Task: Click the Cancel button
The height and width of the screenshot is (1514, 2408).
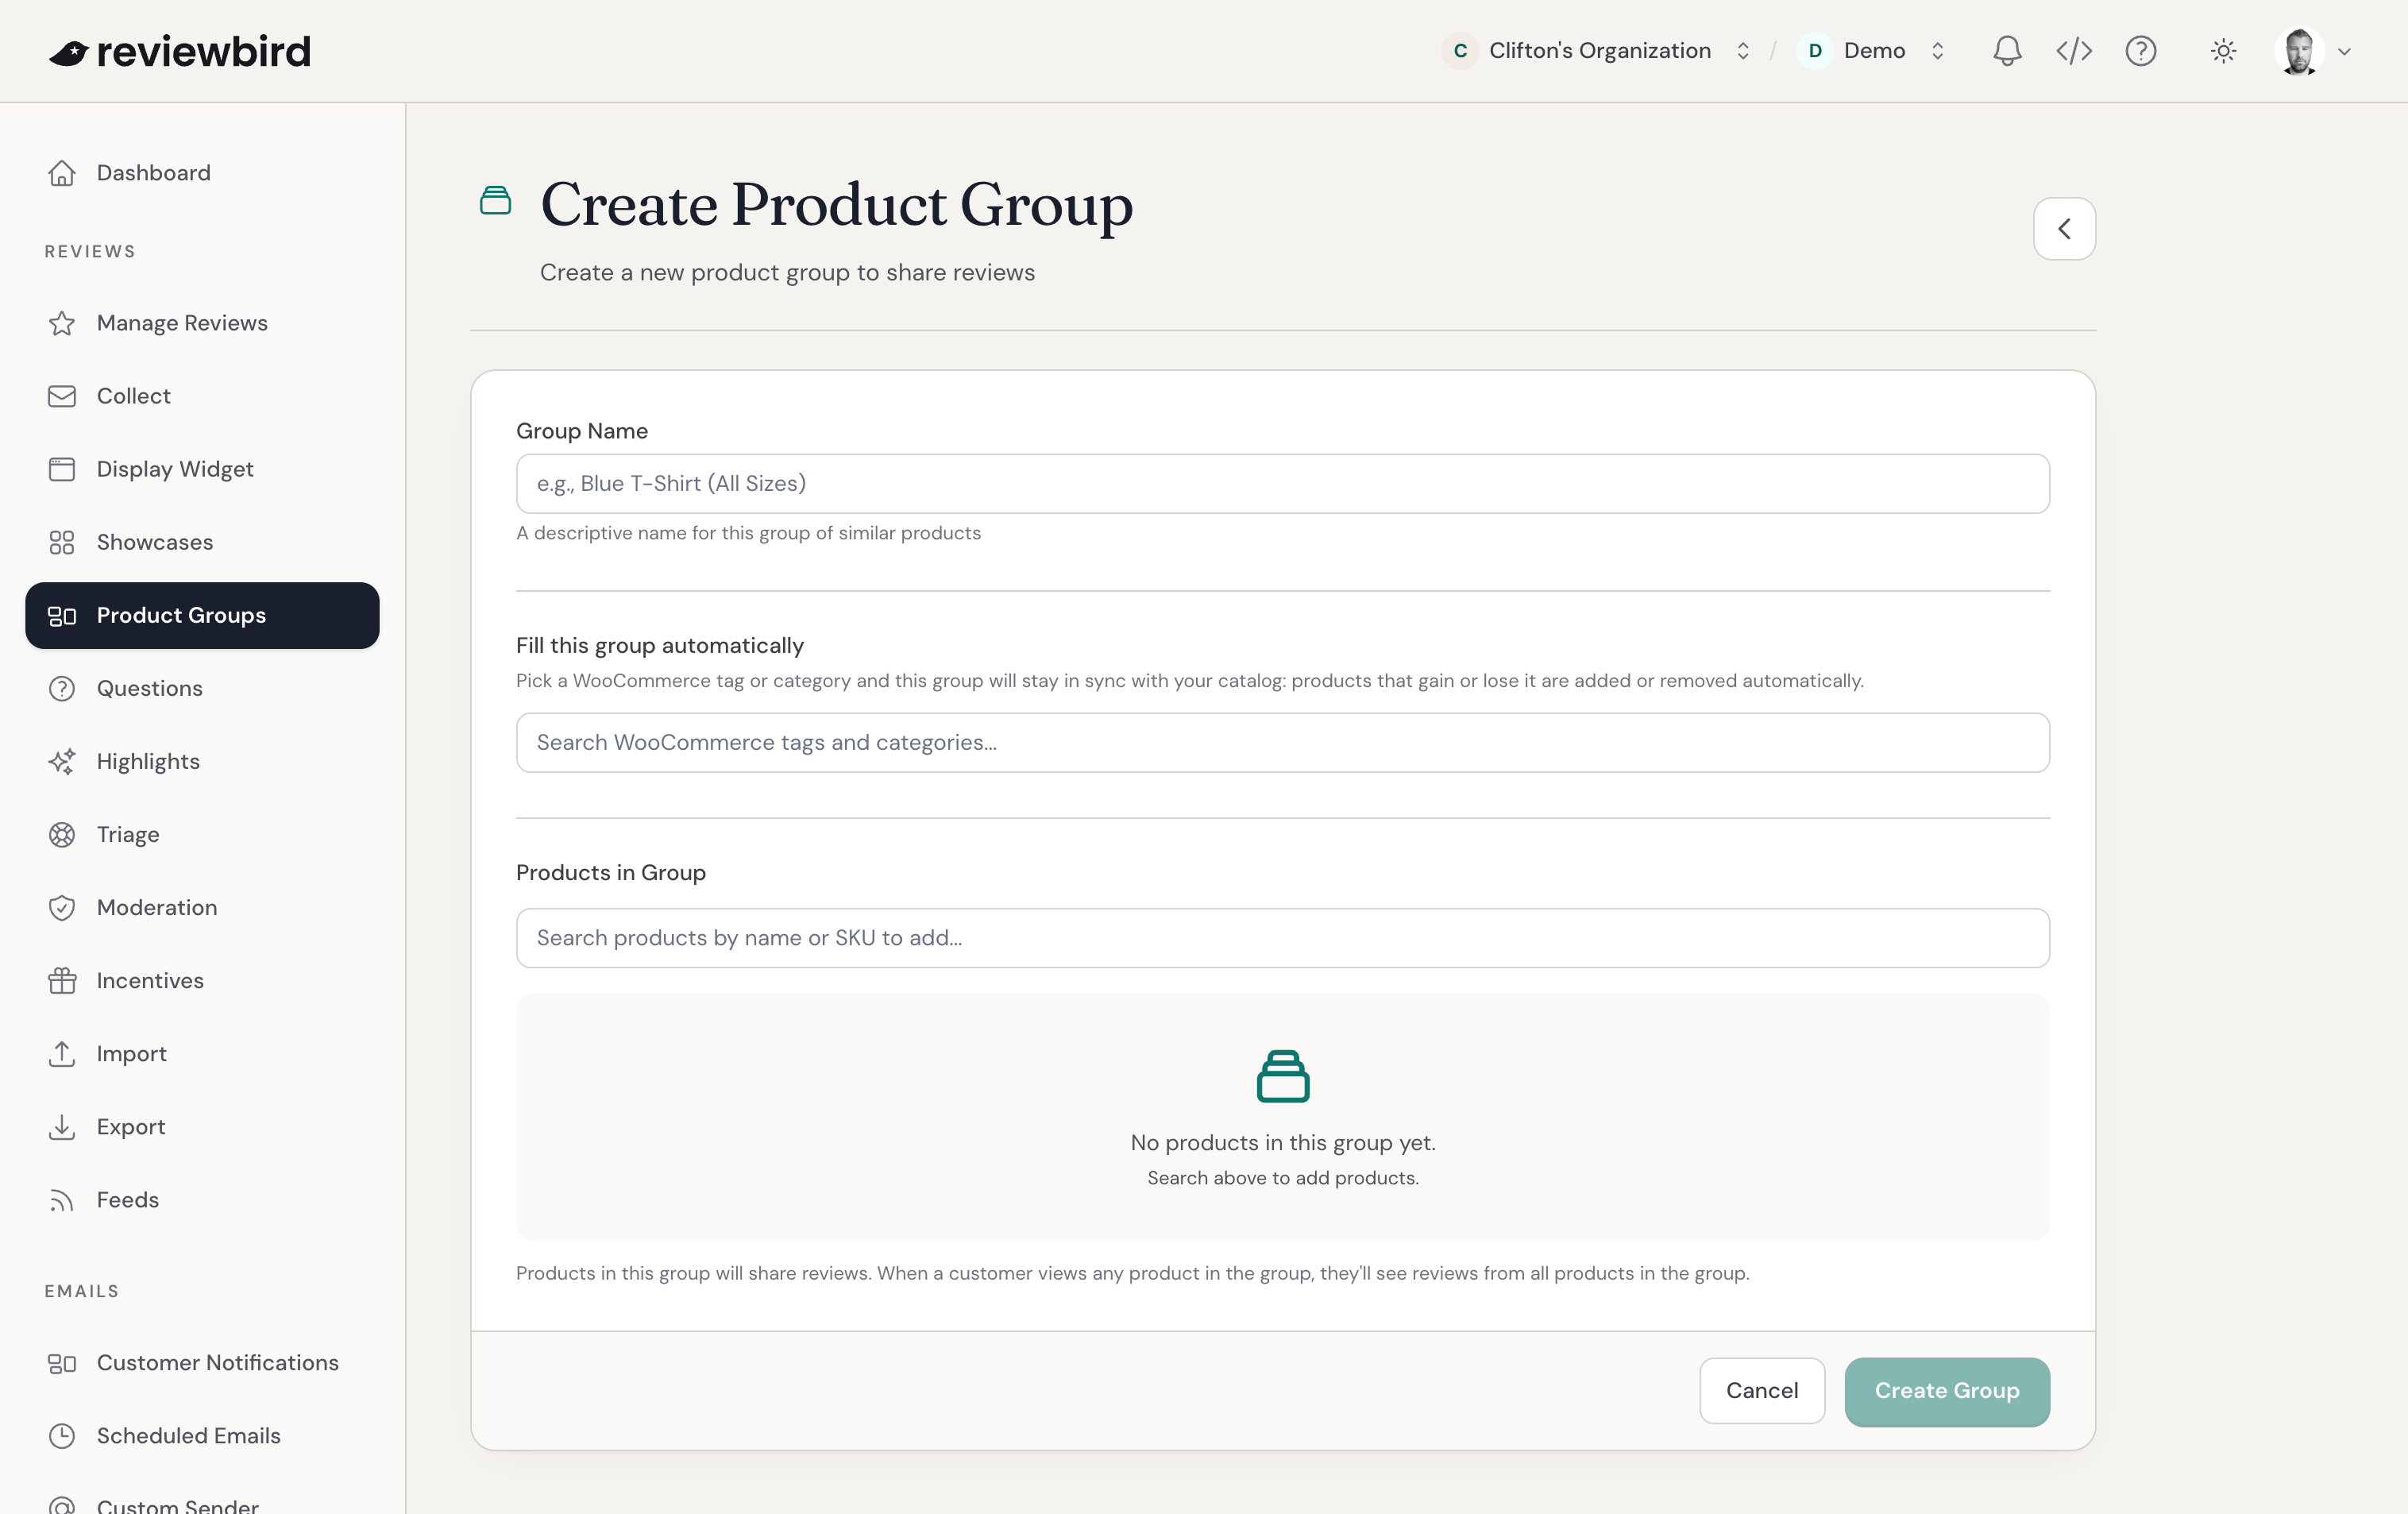Action: [x=1761, y=1391]
